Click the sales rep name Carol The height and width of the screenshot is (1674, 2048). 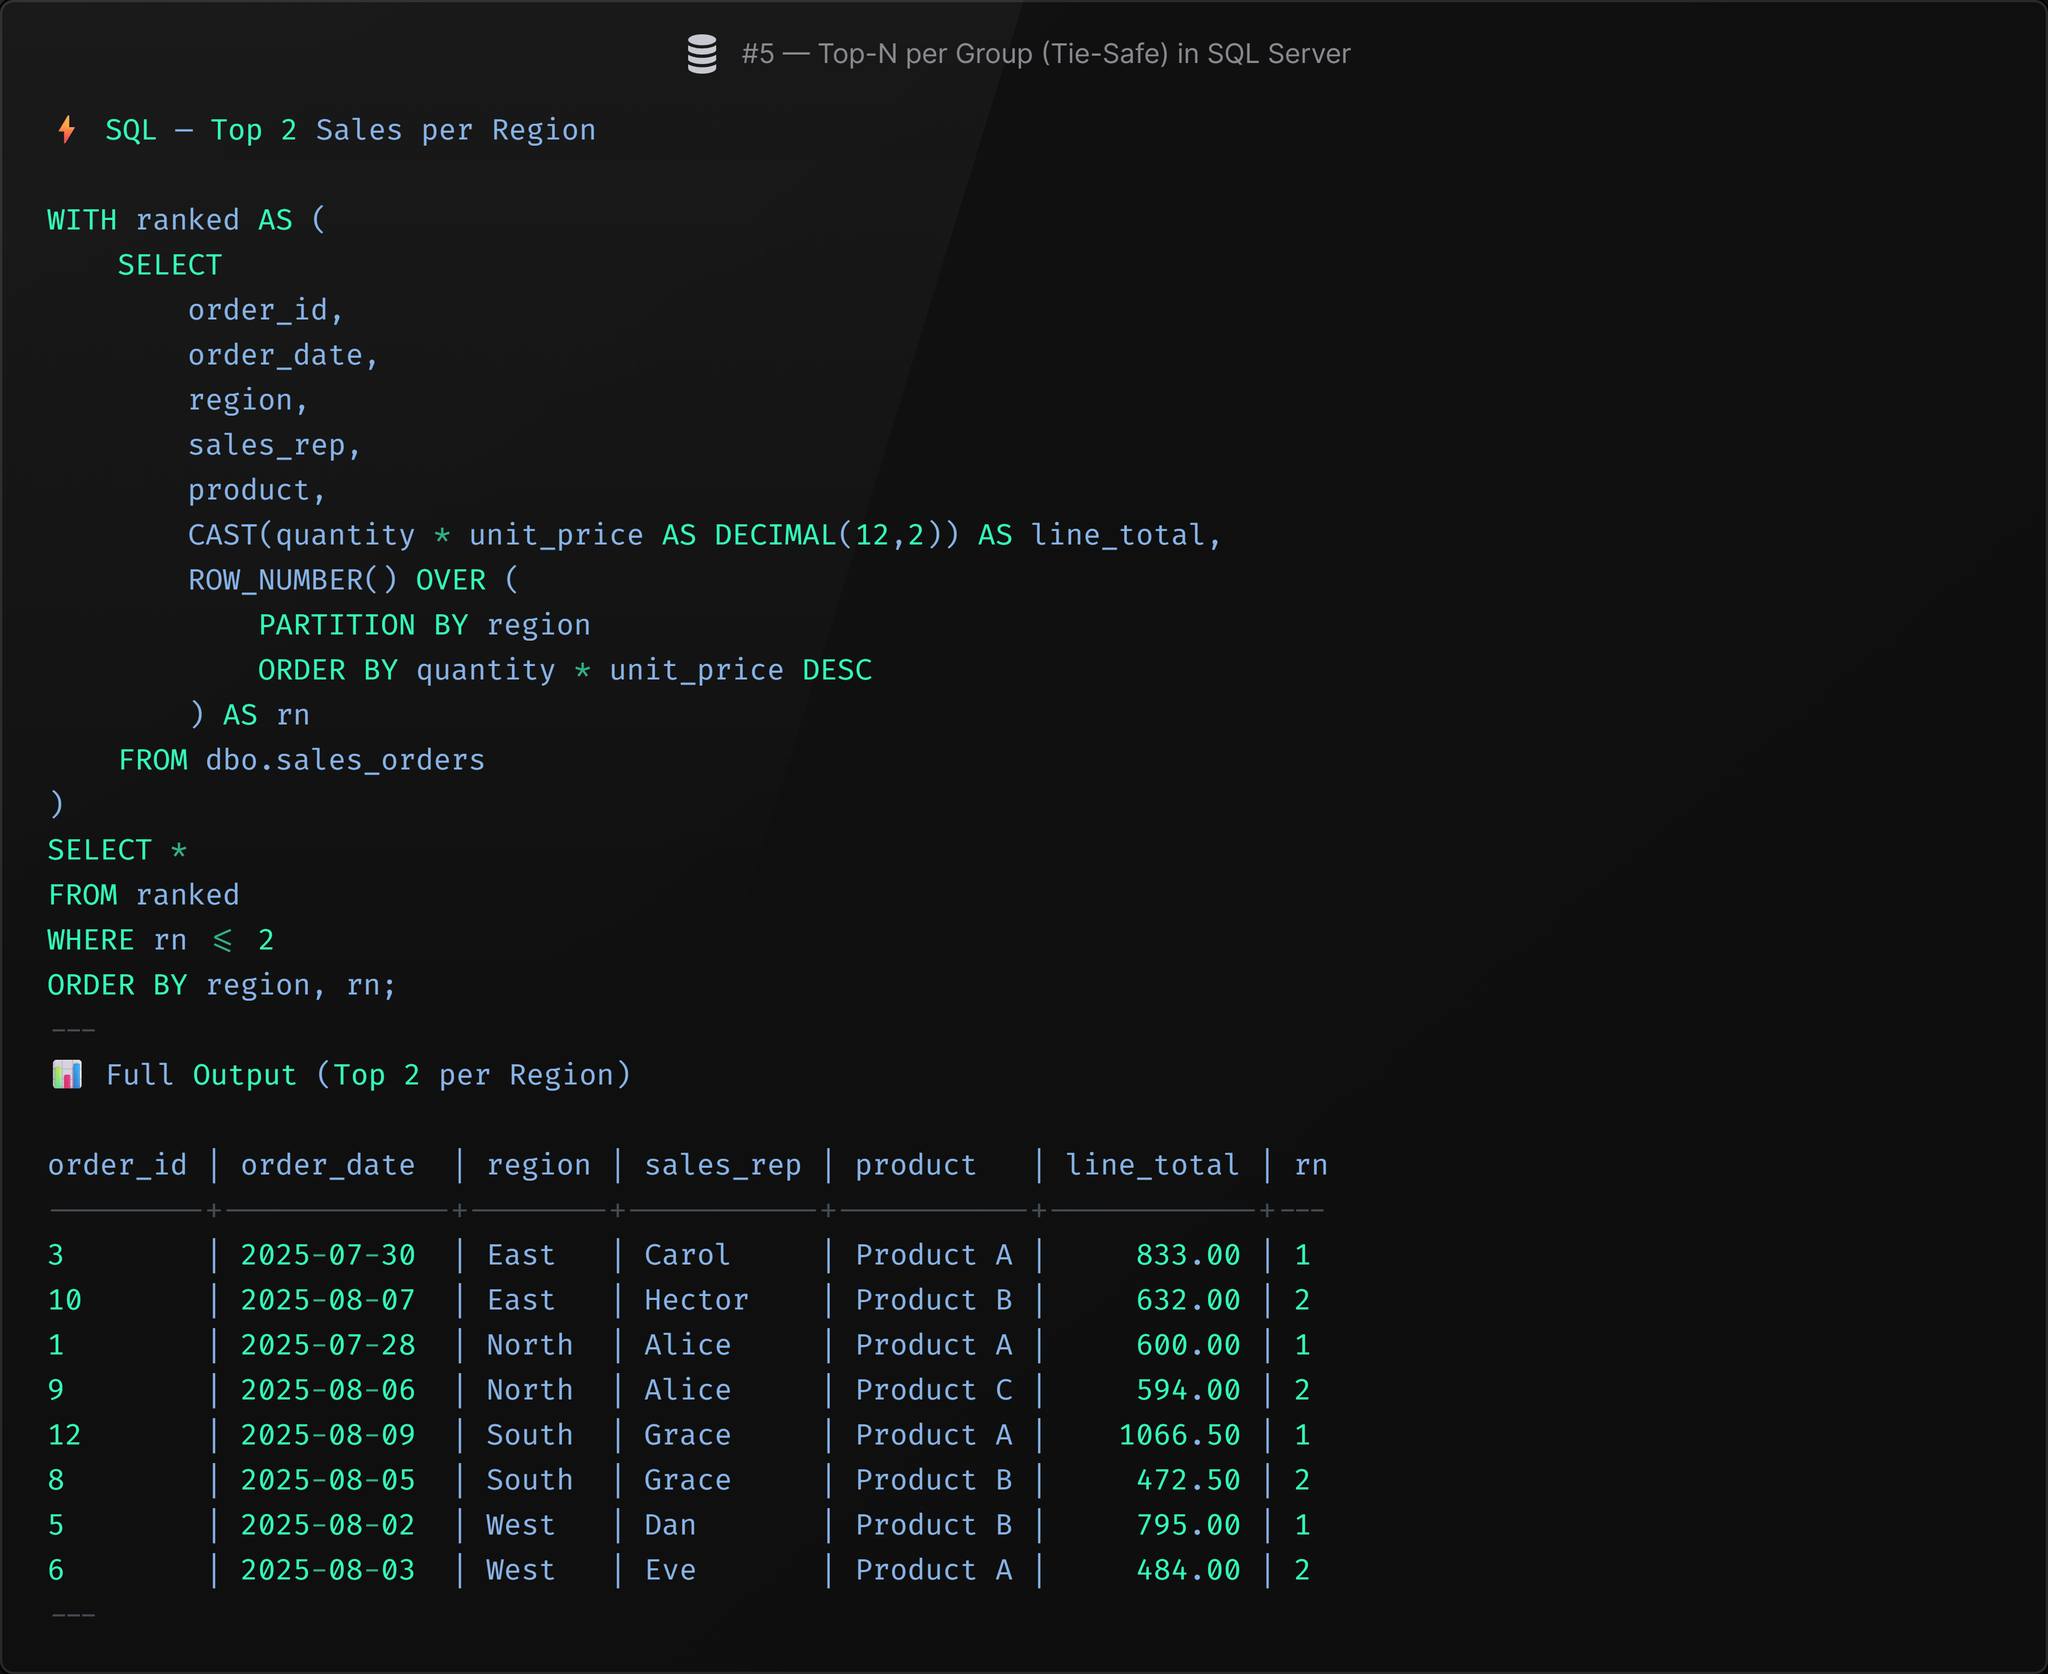(687, 1255)
